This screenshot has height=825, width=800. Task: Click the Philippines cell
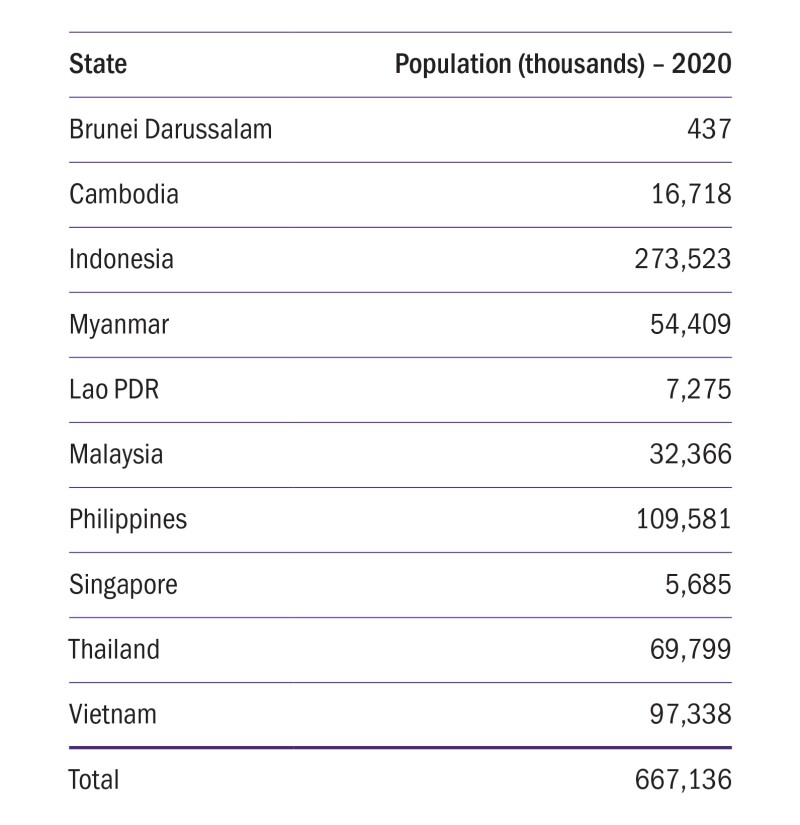pos(128,520)
